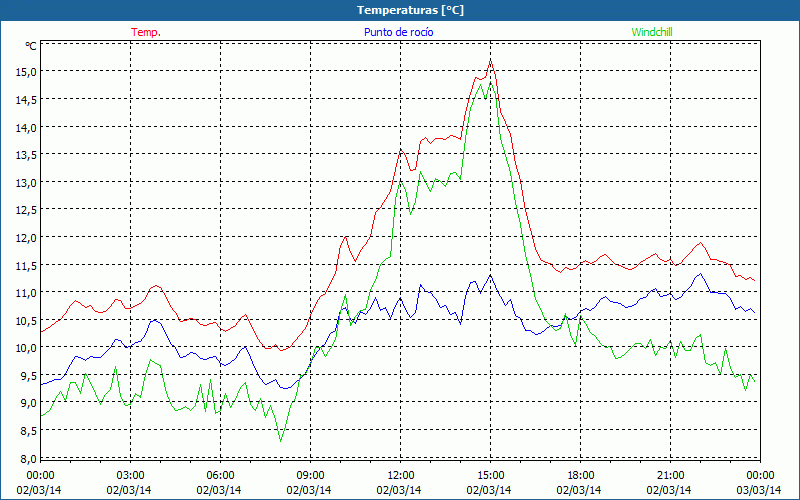This screenshot has width=800, height=500.
Task: Click the 21:00 time axis label
Action: 670,476
